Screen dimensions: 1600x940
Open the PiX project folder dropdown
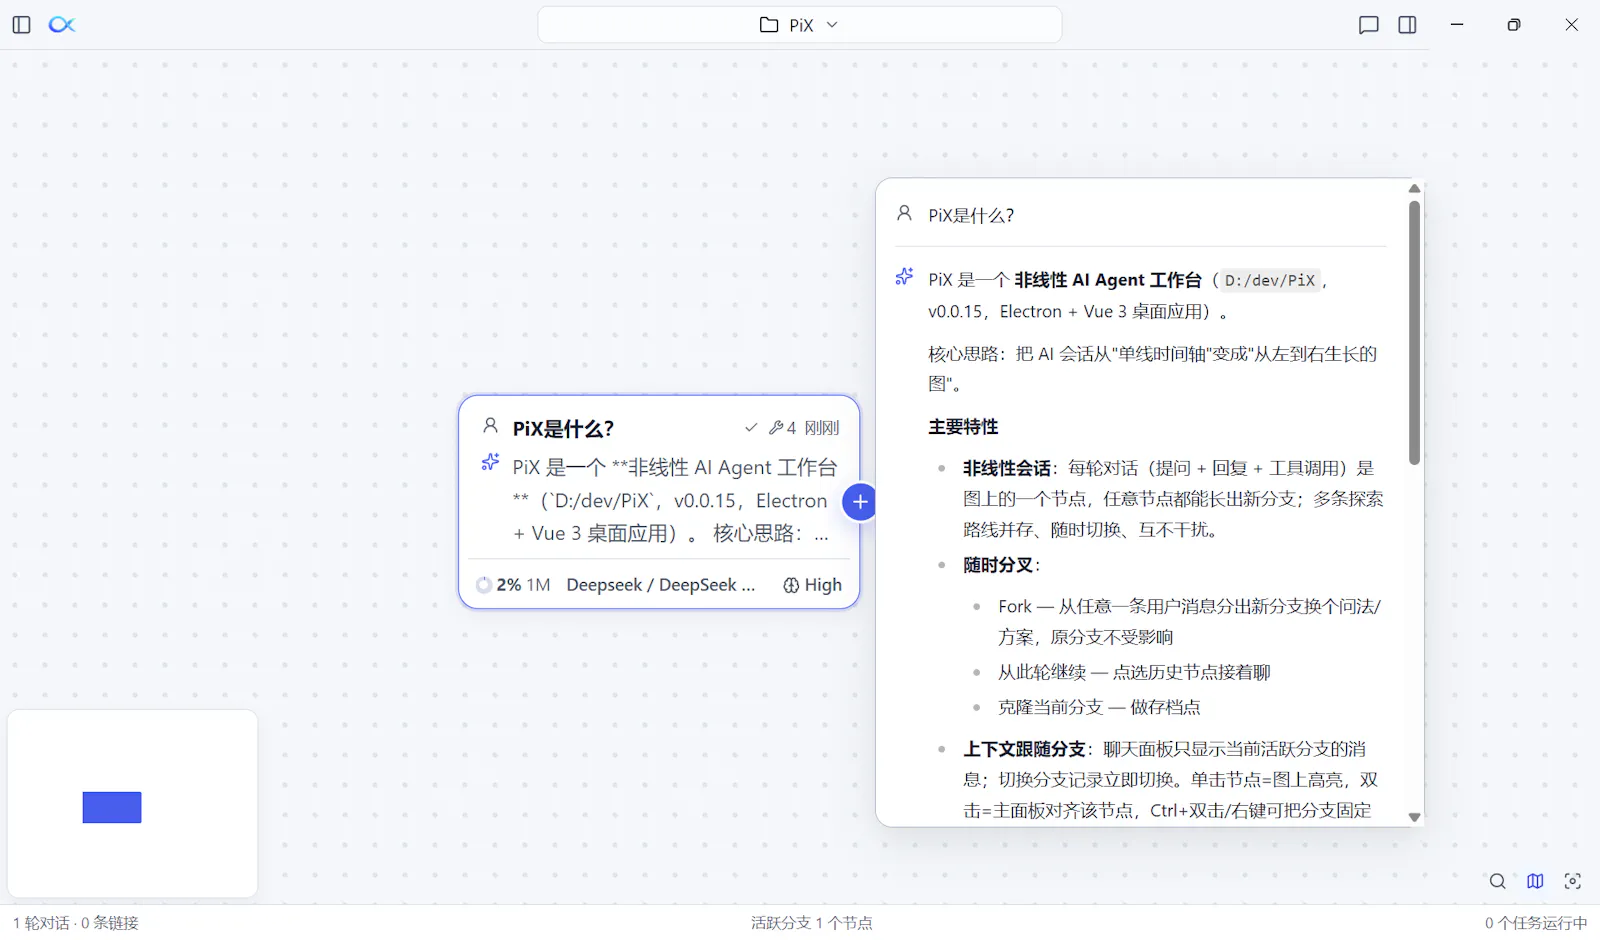(x=799, y=25)
